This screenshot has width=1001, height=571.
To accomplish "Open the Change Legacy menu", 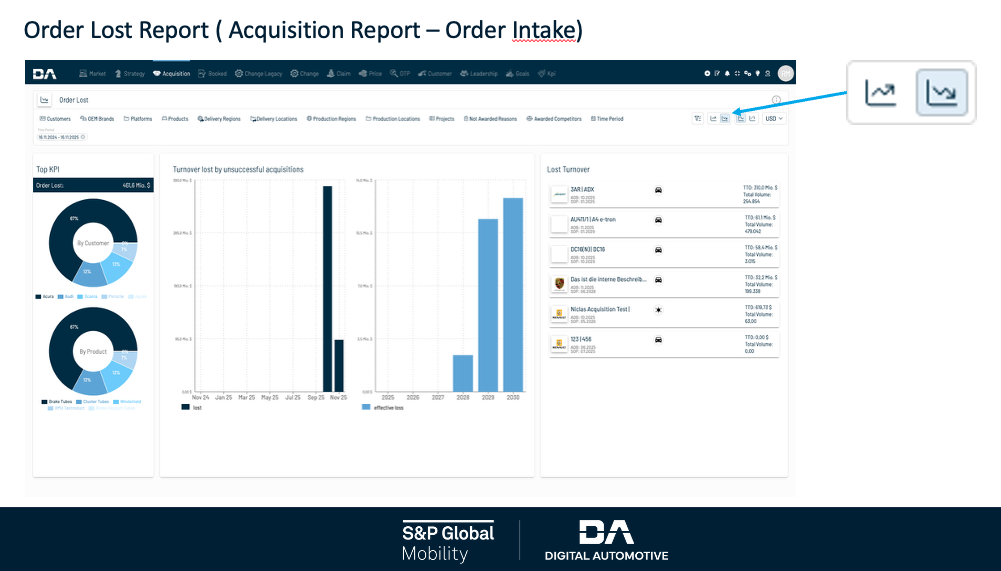I will pos(259,73).
